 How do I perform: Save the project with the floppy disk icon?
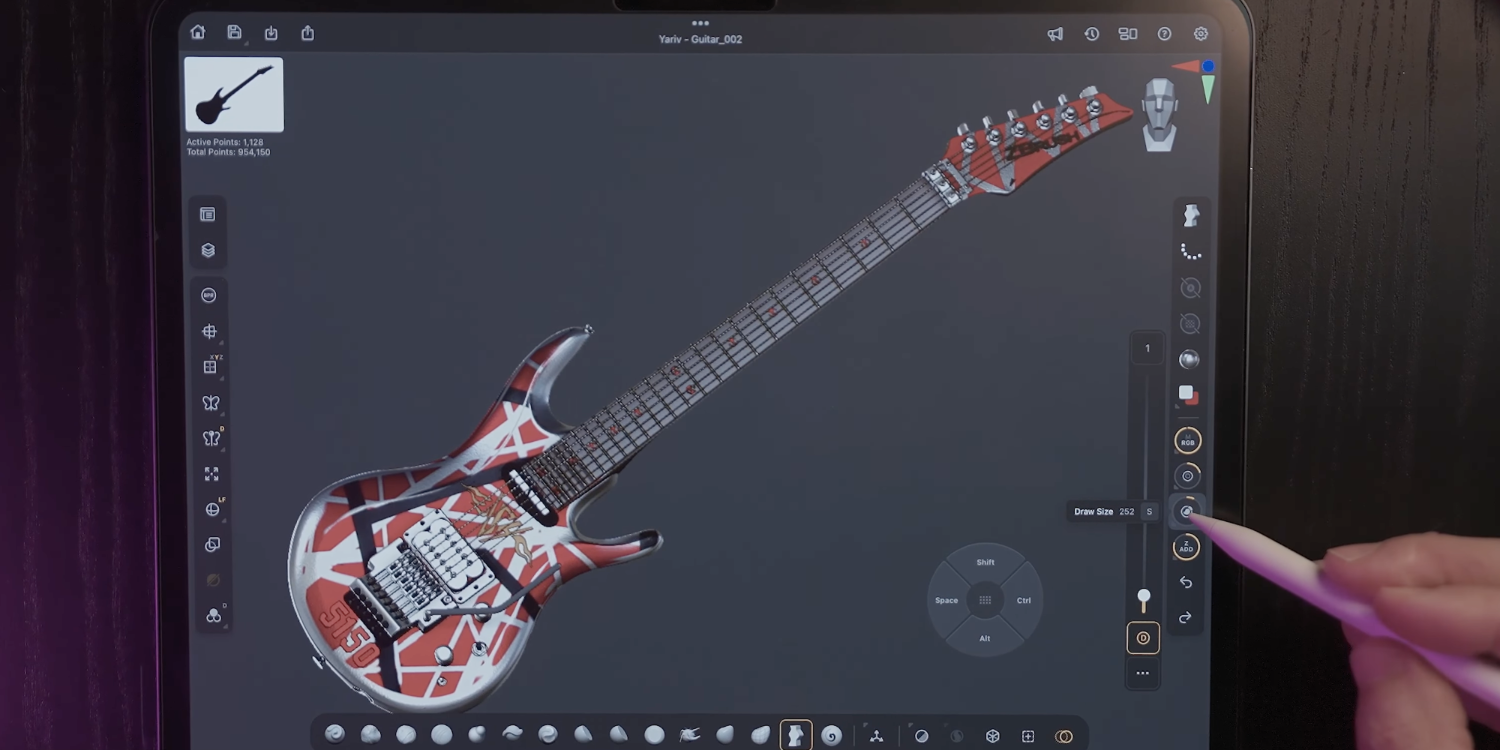click(x=234, y=33)
